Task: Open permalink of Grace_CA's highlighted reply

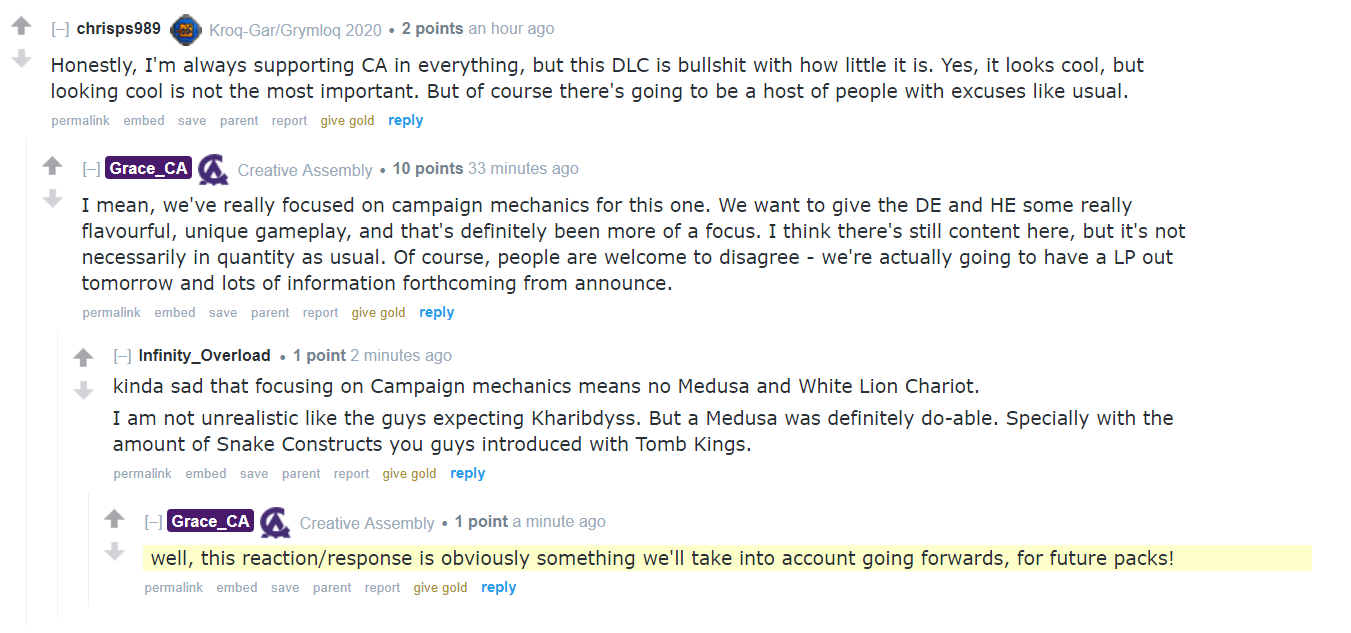Action: pyautogui.click(x=173, y=588)
